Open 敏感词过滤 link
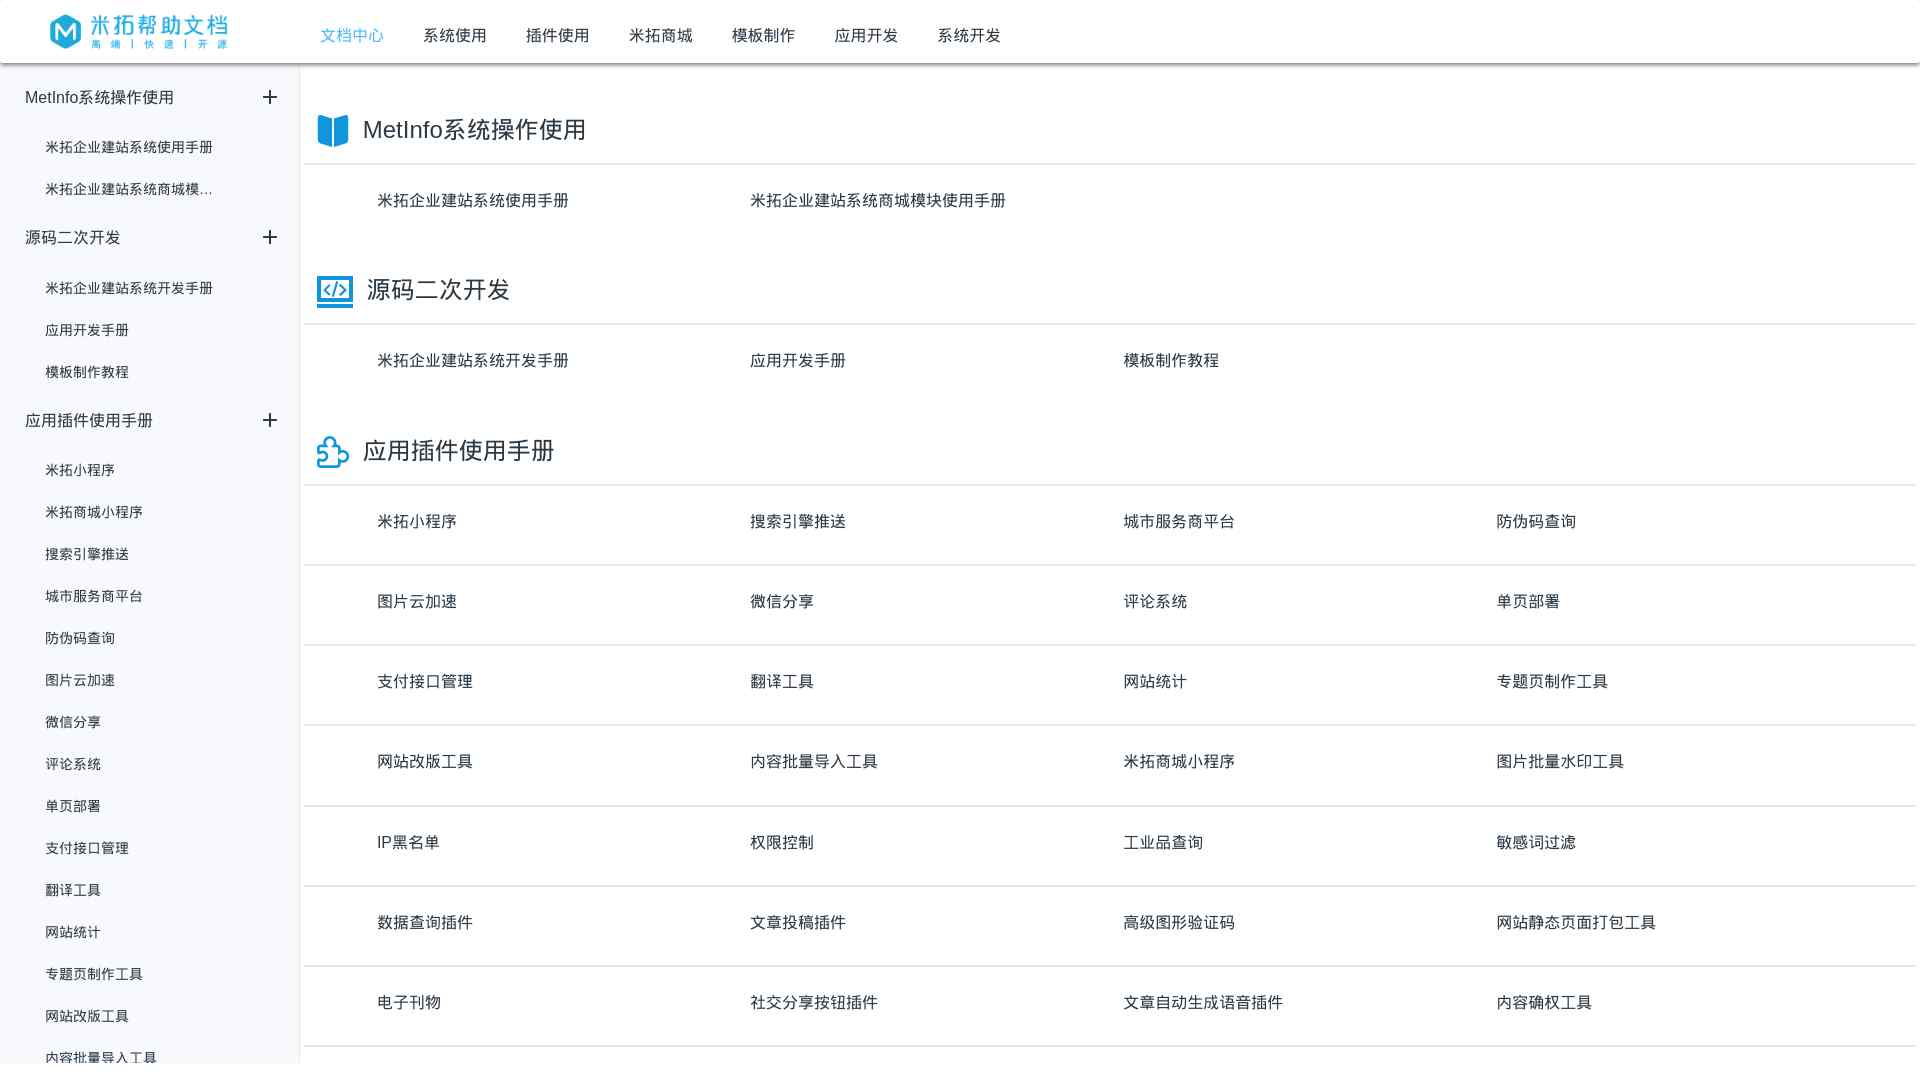This screenshot has width=1920, height=1080. click(1536, 843)
